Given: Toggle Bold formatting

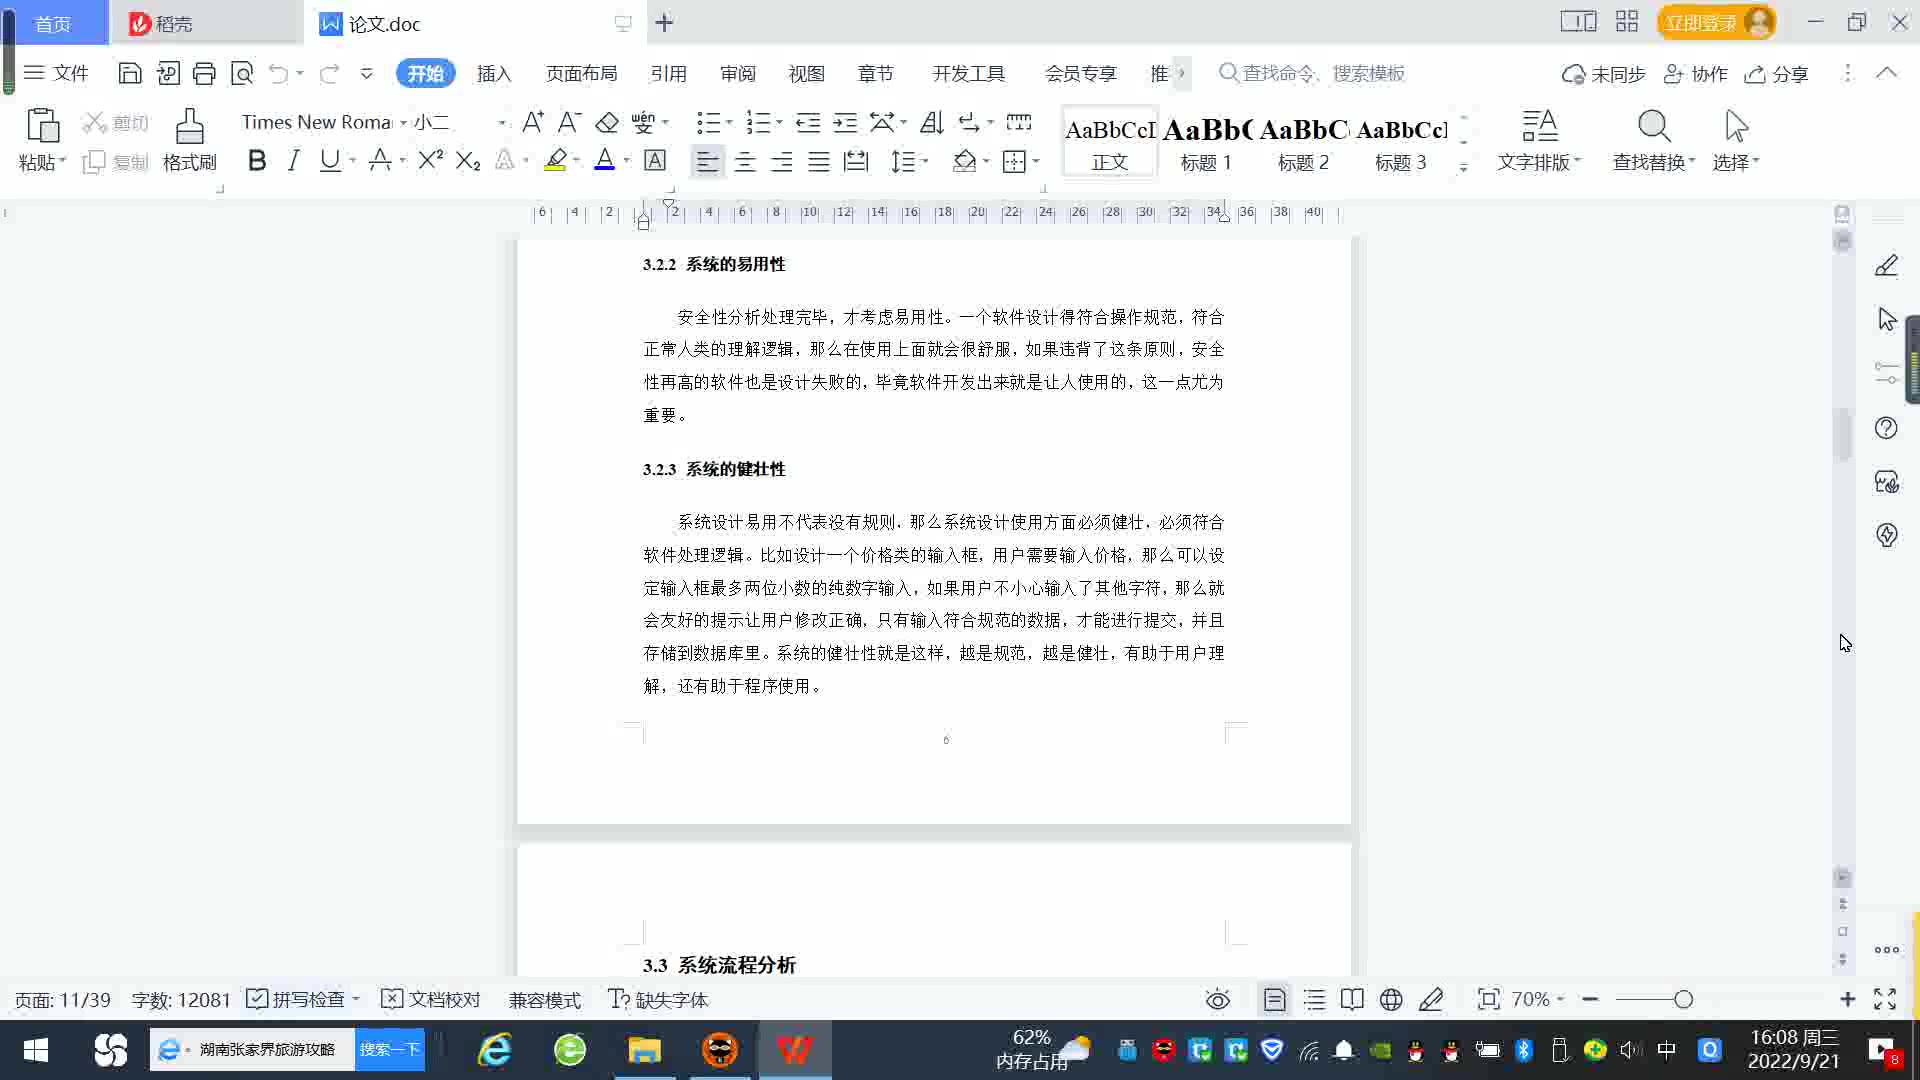Looking at the screenshot, I should 257,160.
